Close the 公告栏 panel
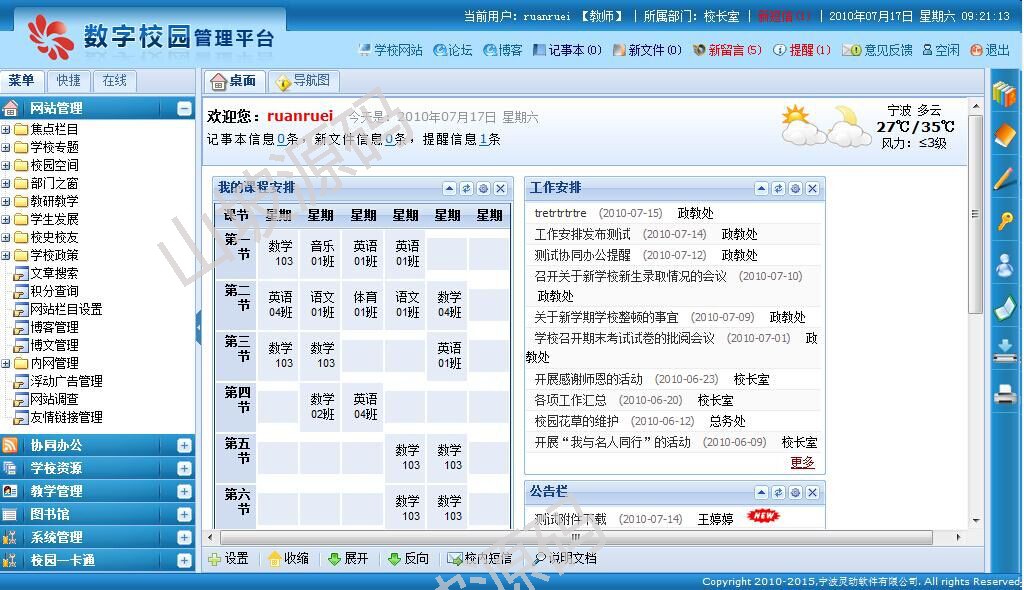The image size is (1024, 590). [812, 493]
